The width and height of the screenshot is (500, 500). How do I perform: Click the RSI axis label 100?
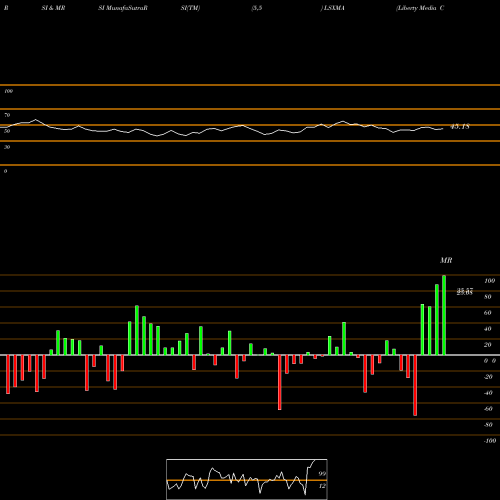8,91
